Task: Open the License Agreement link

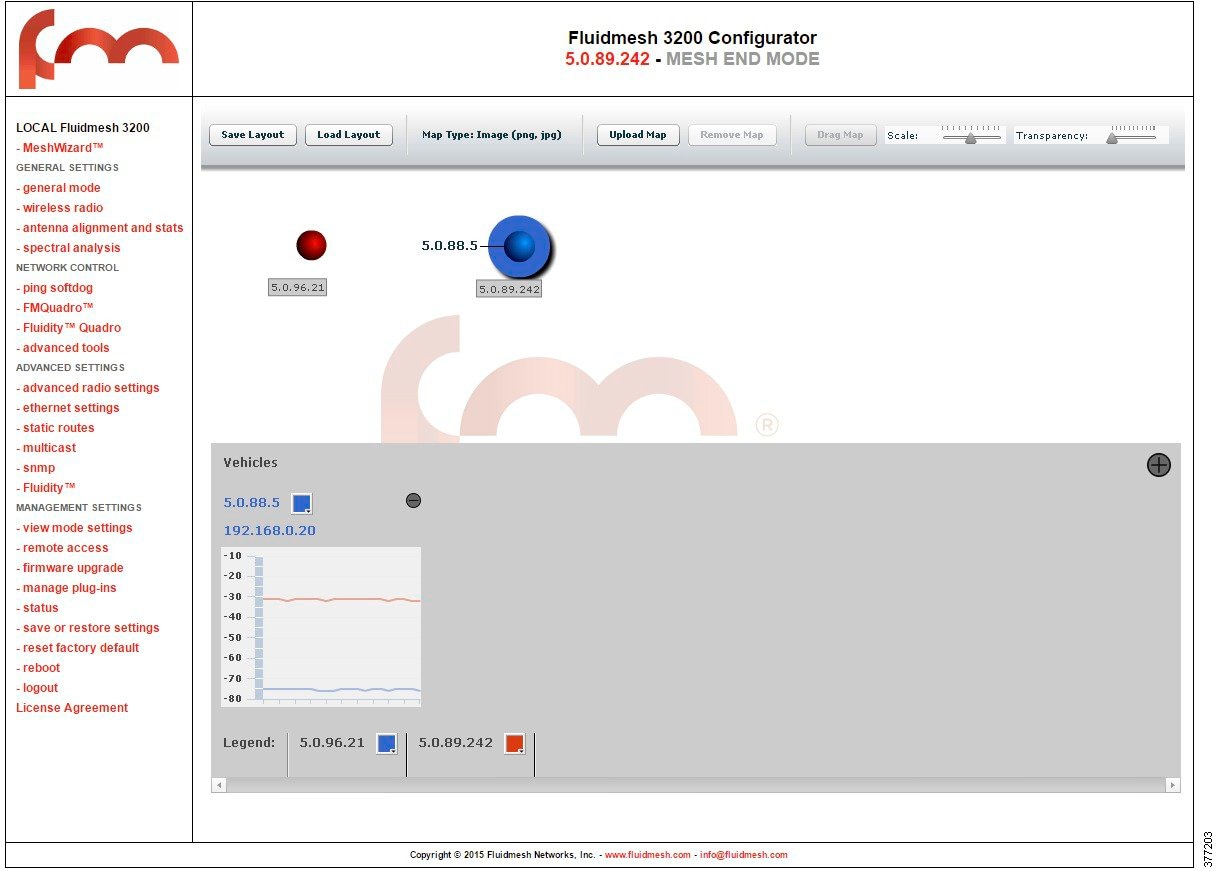Action: [72, 708]
